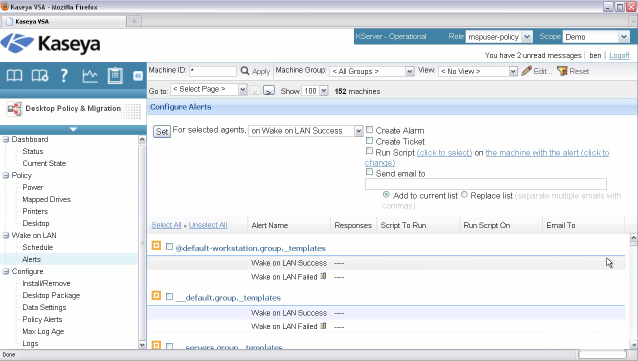638x361 pixels.
Task: Click the (click to select) script link
Action: 444,153
